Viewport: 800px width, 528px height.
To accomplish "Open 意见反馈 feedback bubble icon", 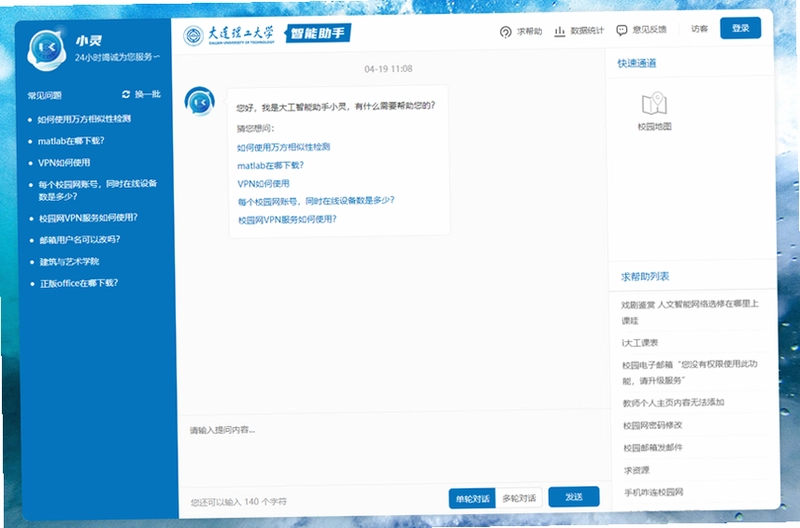I will tap(621, 31).
